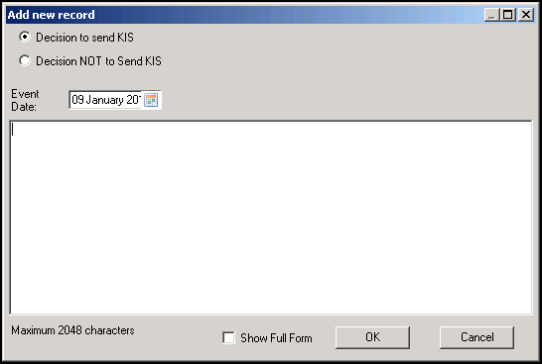The width and height of the screenshot is (542, 364).
Task: Minimize the Add new record dialog
Action: pos(492,15)
